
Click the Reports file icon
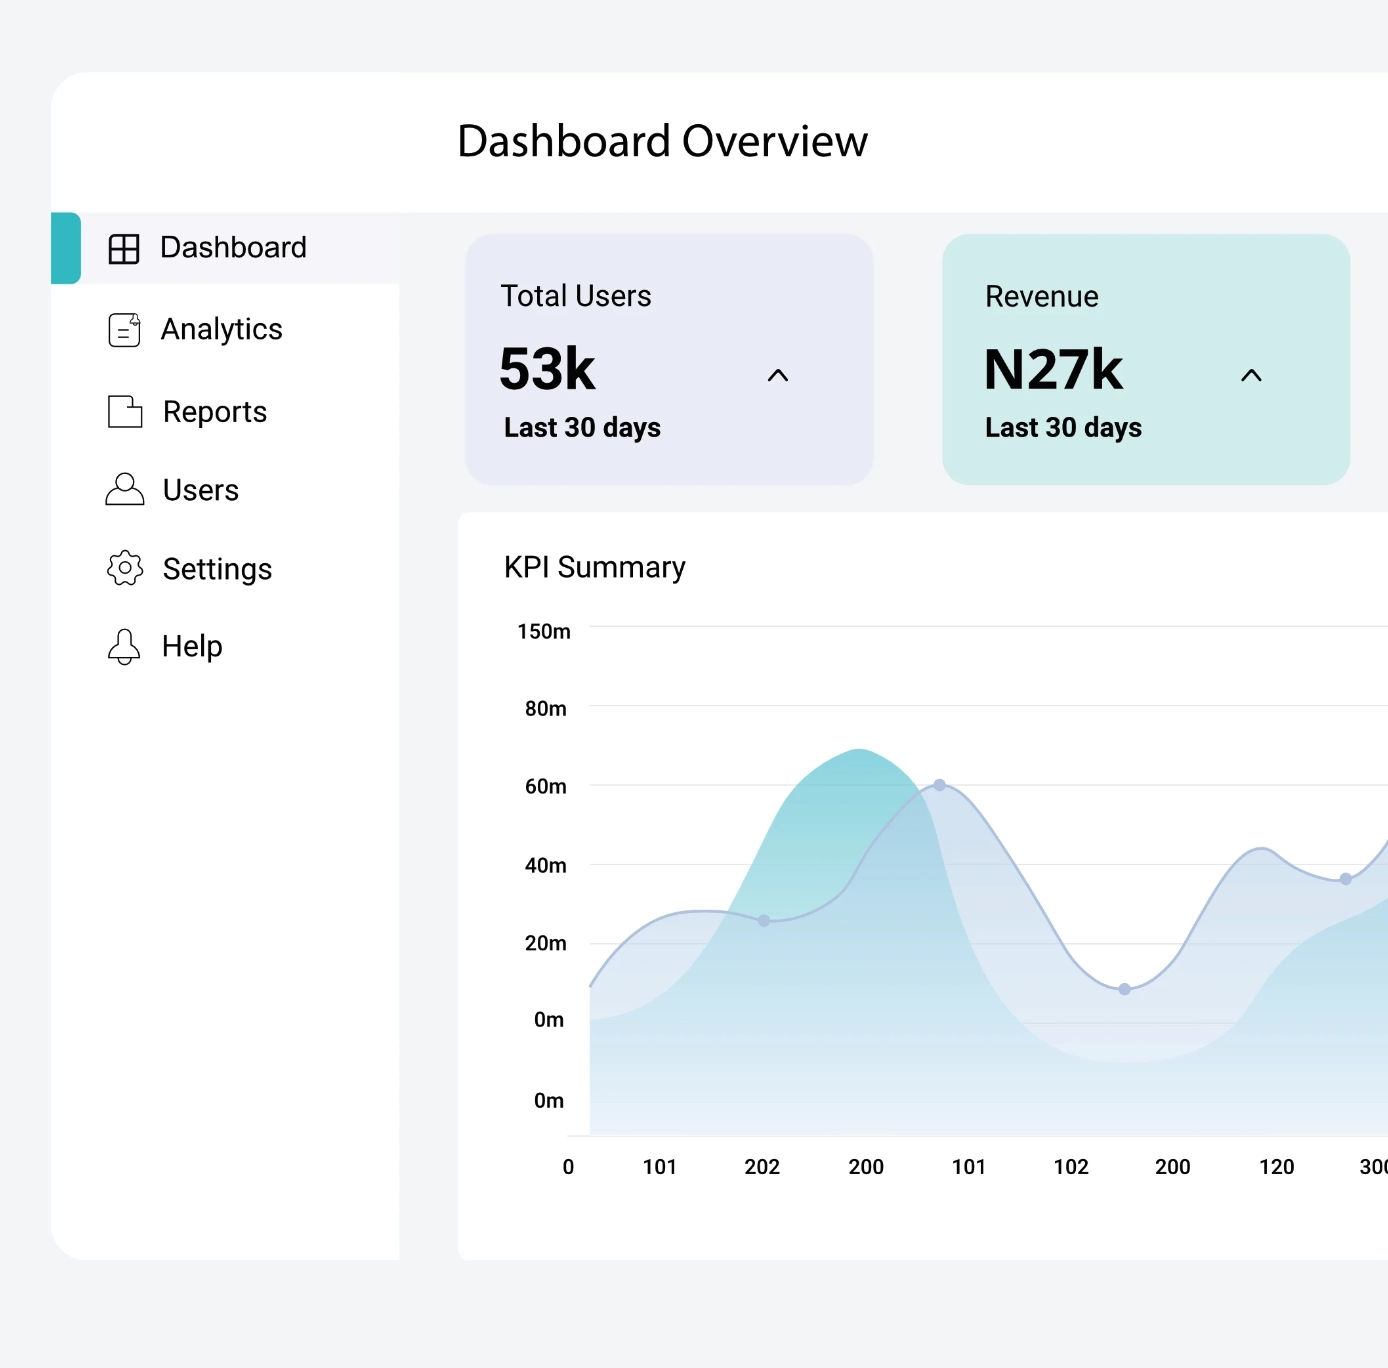click(x=125, y=411)
